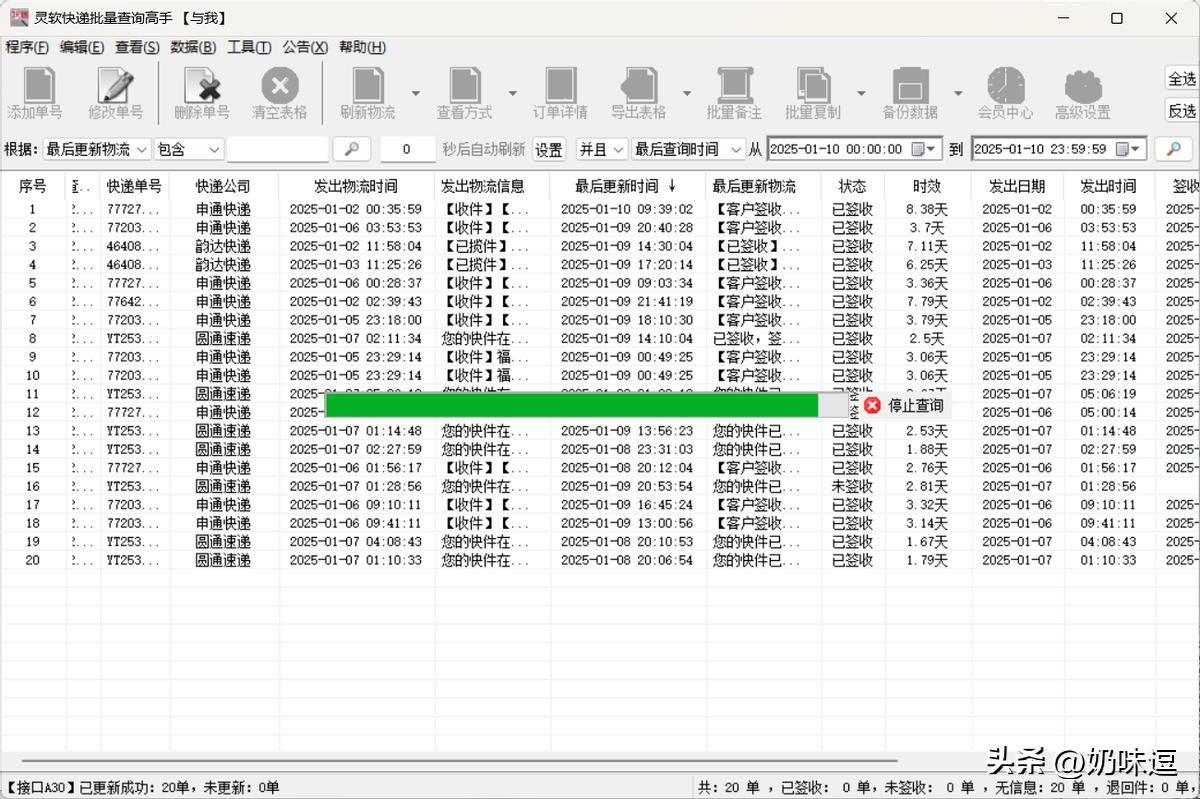Click the 高级设置 (advanced settings) icon

(x=1082, y=92)
